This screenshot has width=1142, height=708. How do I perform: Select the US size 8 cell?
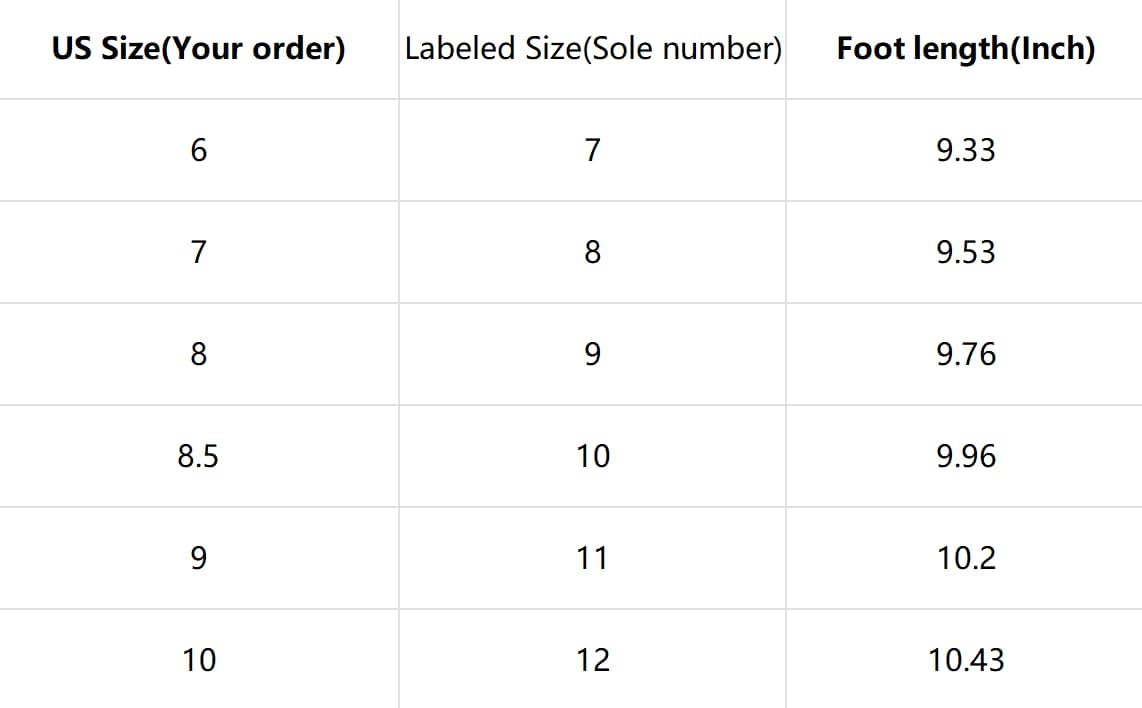tap(198, 354)
